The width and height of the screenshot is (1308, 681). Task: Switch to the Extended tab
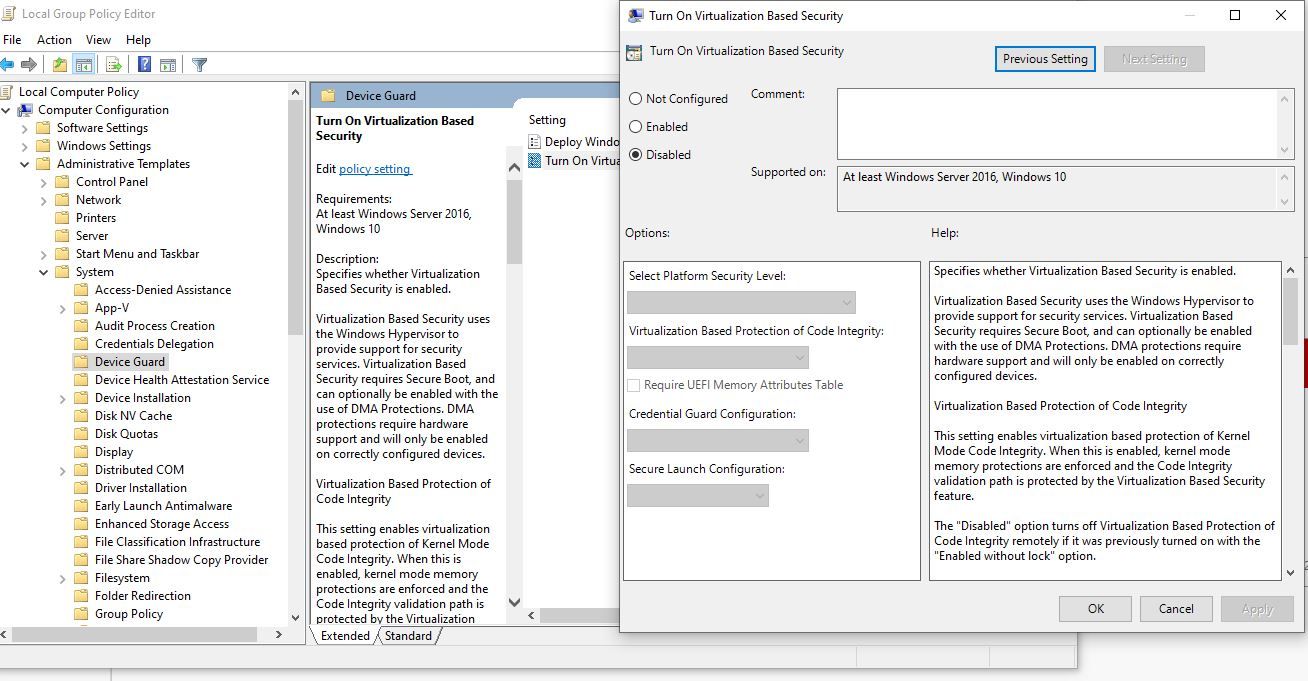[345, 636]
